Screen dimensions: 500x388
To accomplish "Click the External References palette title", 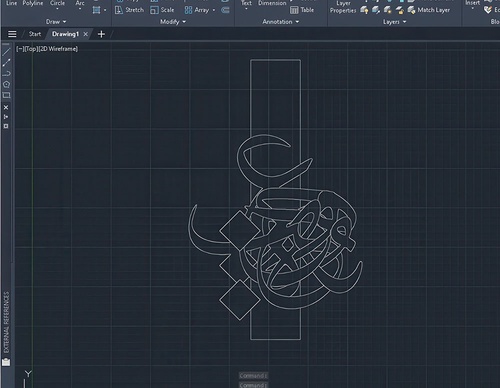I will pos(6,322).
